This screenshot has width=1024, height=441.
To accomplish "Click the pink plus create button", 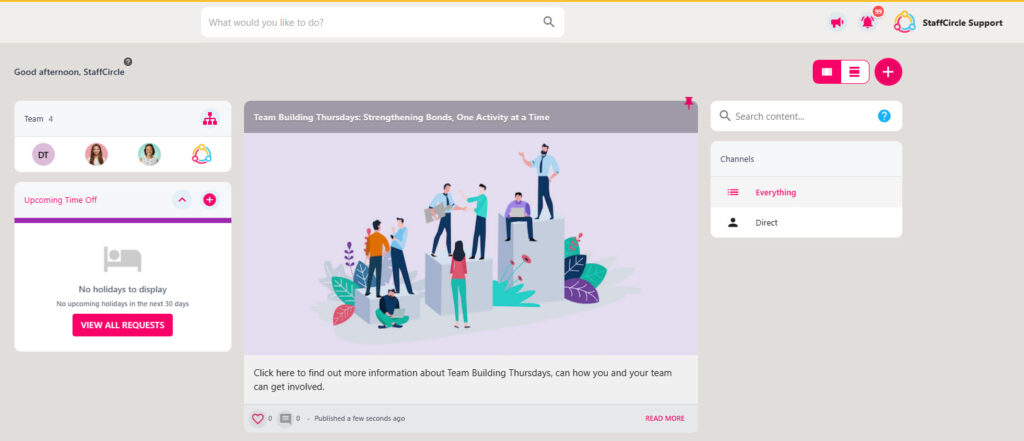I will 888,72.
